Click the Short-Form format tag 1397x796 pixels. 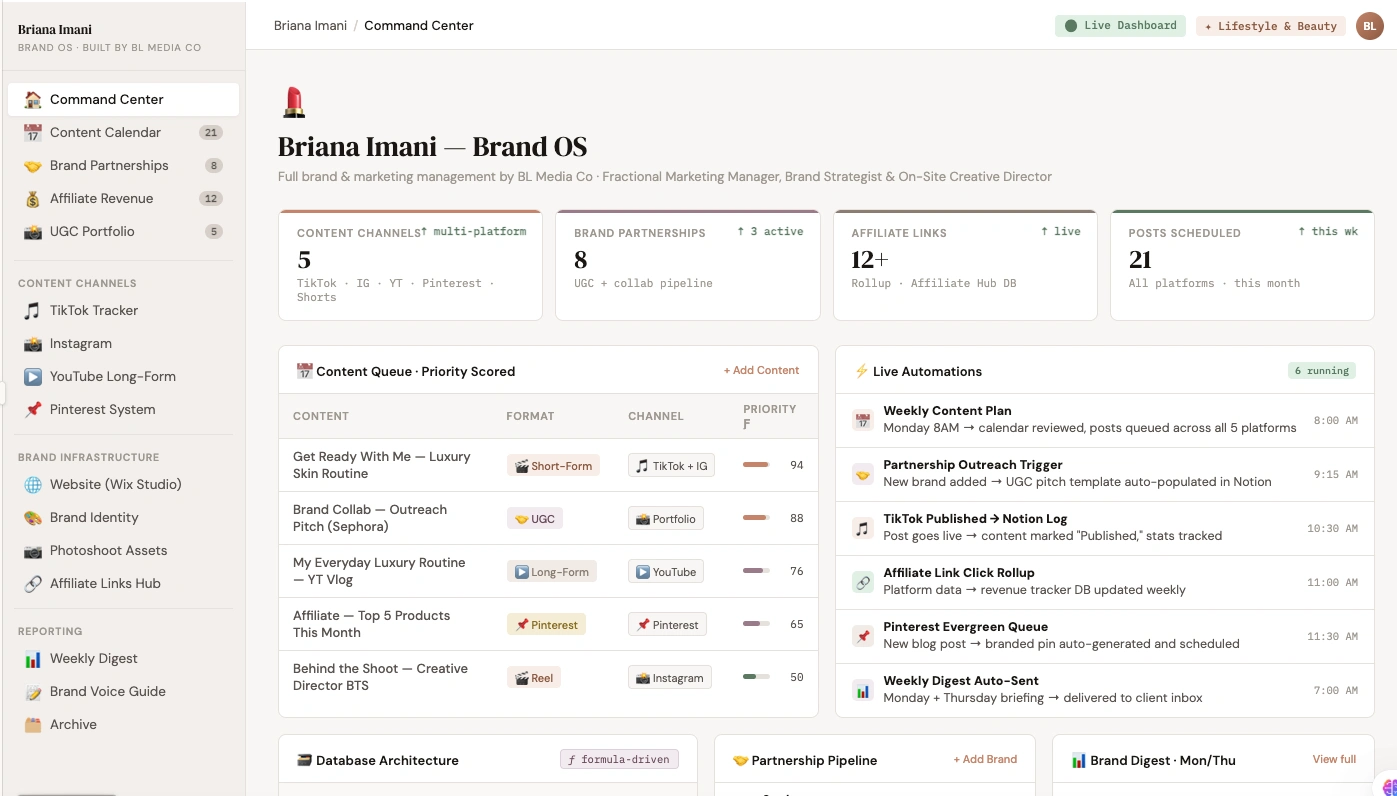(553, 466)
